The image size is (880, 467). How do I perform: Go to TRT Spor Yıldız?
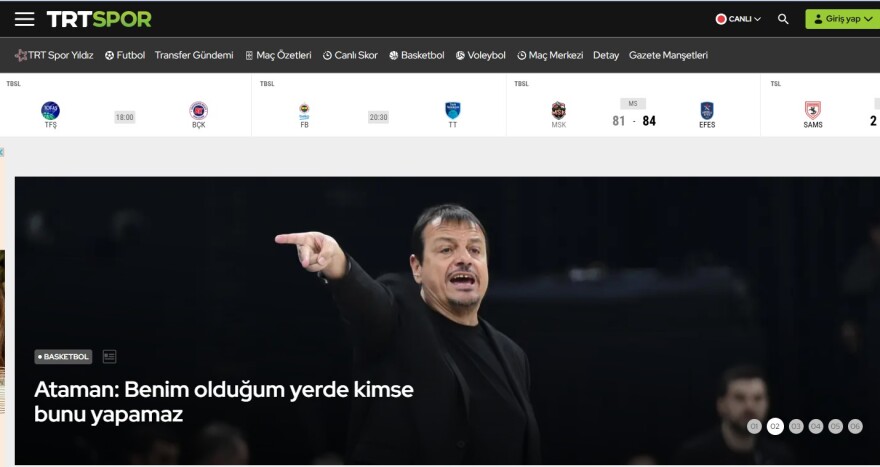(x=54, y=56)
